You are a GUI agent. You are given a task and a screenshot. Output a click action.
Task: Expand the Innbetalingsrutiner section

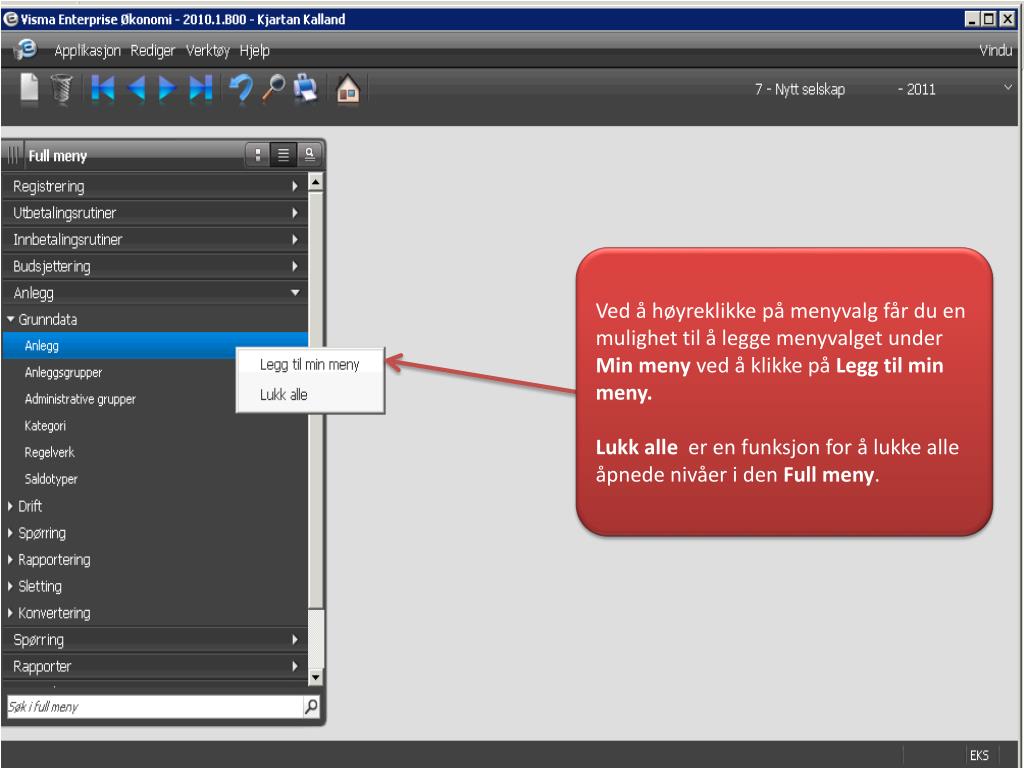pos(155,240)
